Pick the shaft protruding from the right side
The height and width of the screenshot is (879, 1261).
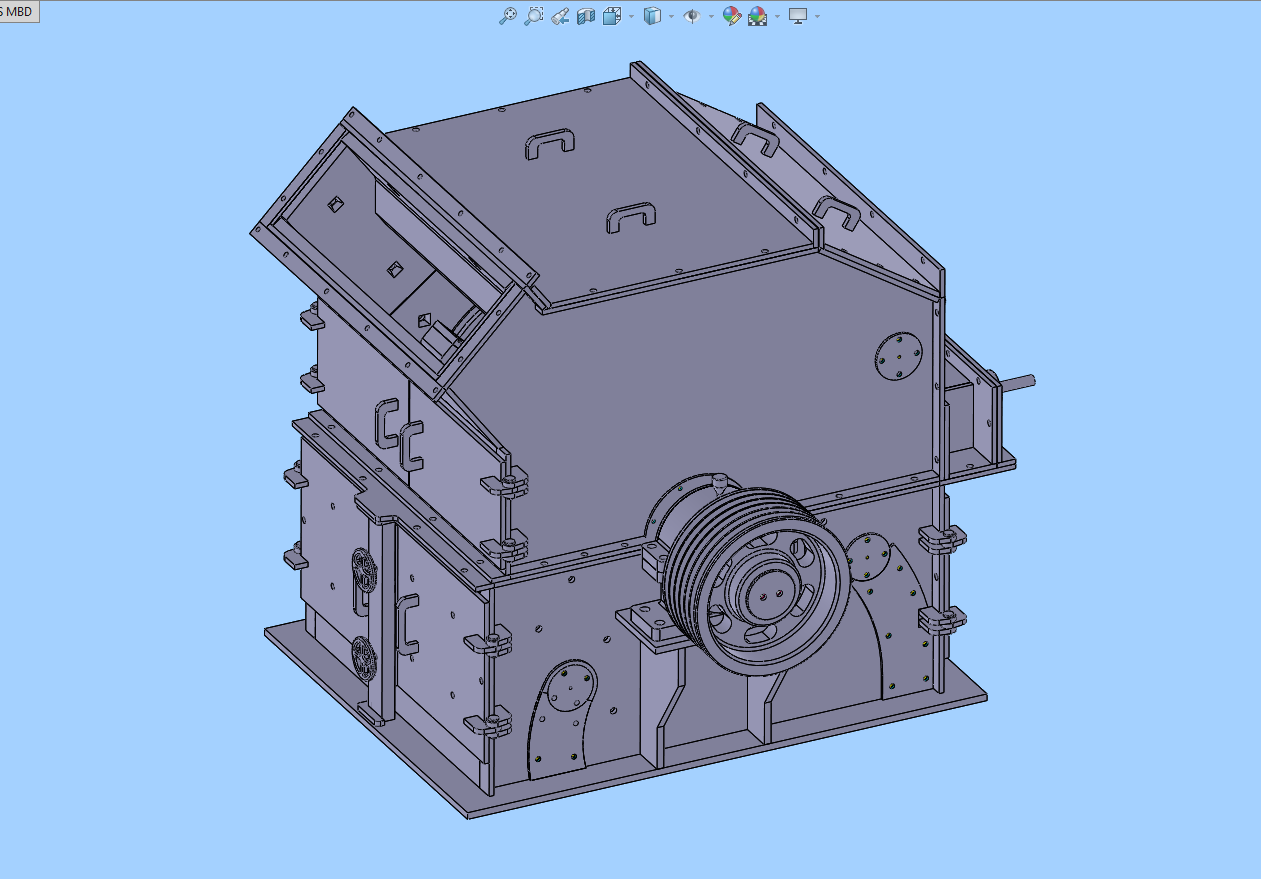coord(1016,381)
